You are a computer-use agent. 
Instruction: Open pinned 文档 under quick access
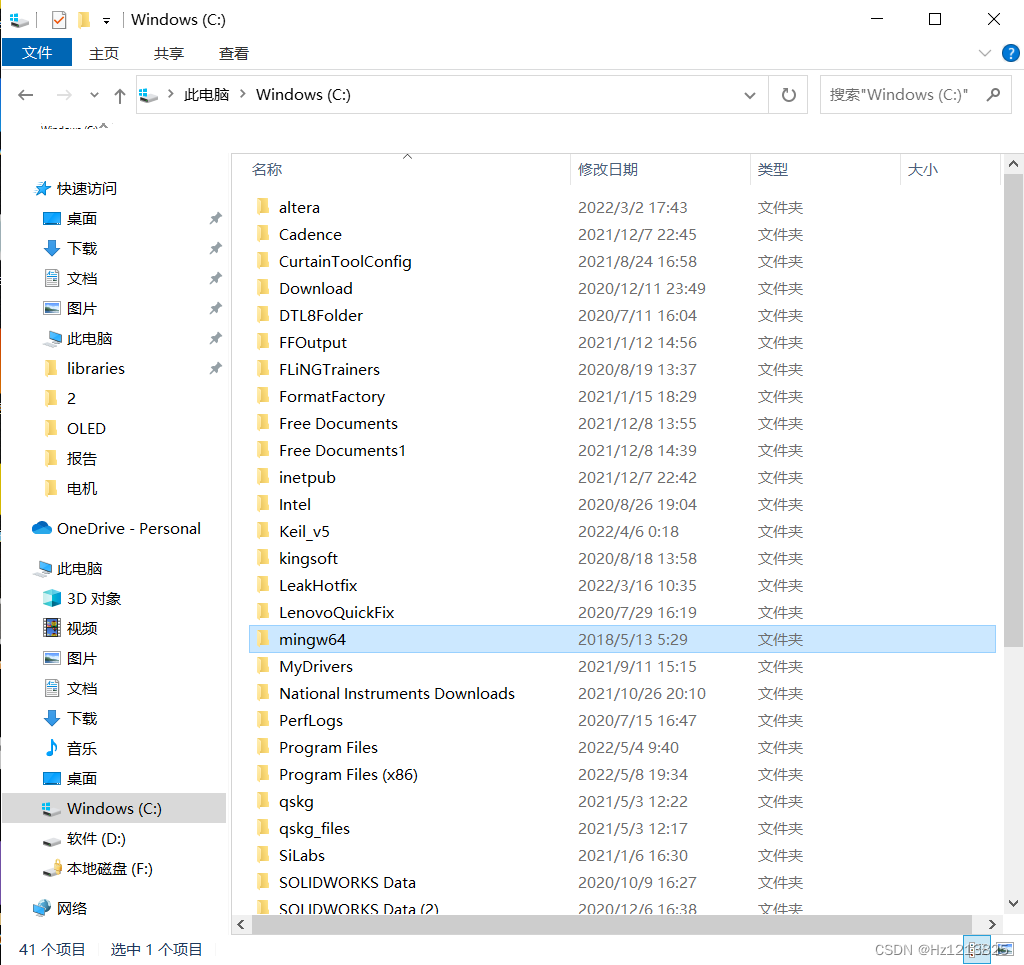82,279
